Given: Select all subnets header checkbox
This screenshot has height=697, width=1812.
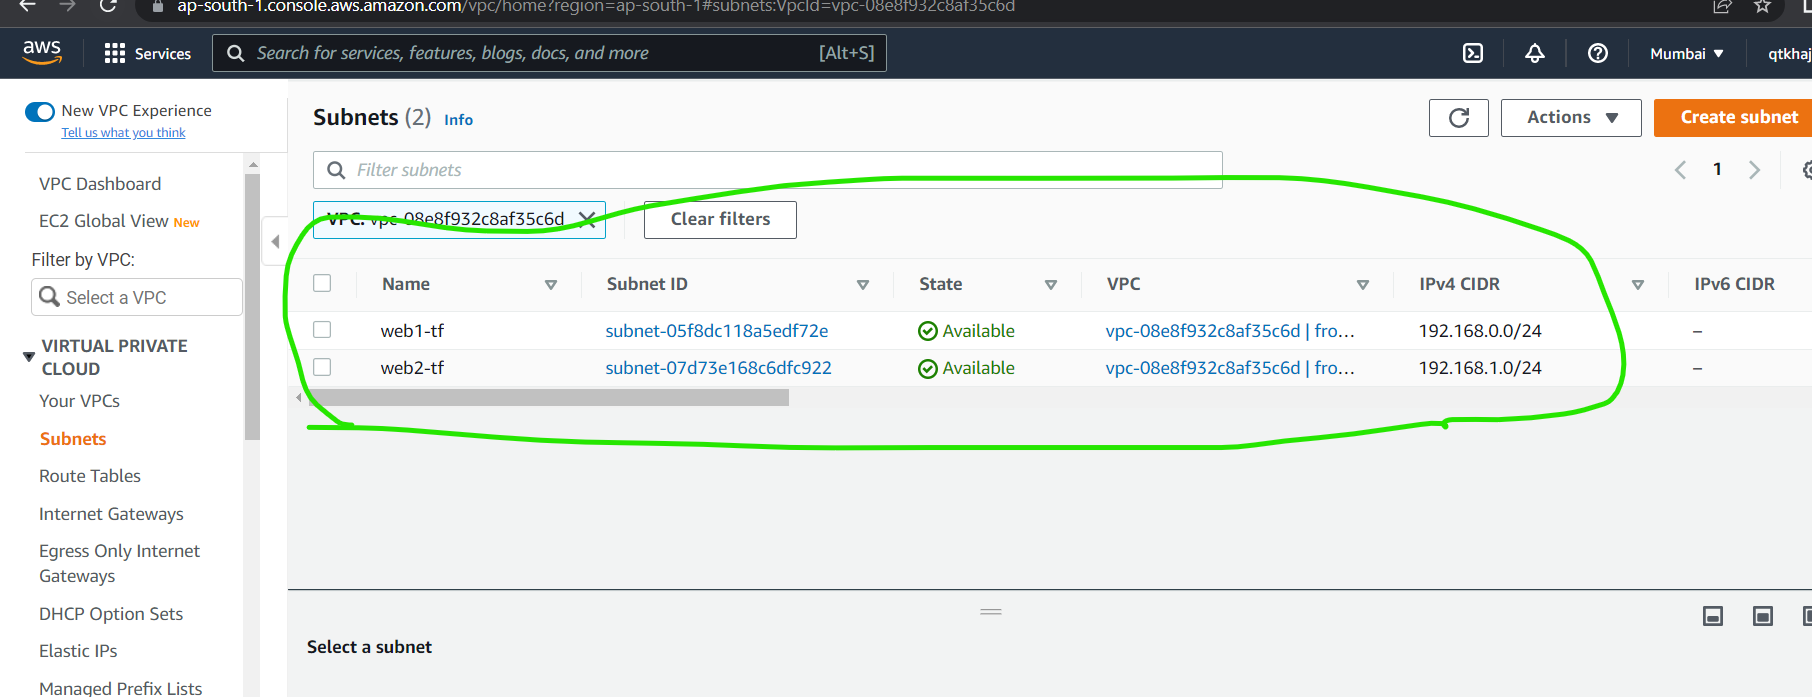Looking at the screenshot, I should pos(322,283).
